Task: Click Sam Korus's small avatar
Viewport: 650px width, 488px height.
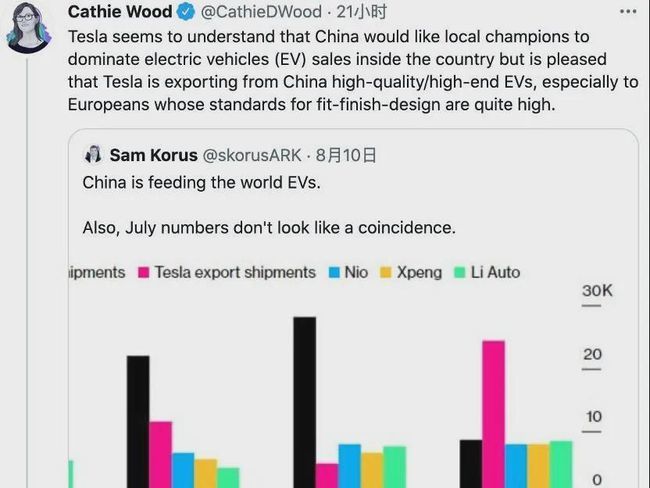Action: click(x=93, y=155)
